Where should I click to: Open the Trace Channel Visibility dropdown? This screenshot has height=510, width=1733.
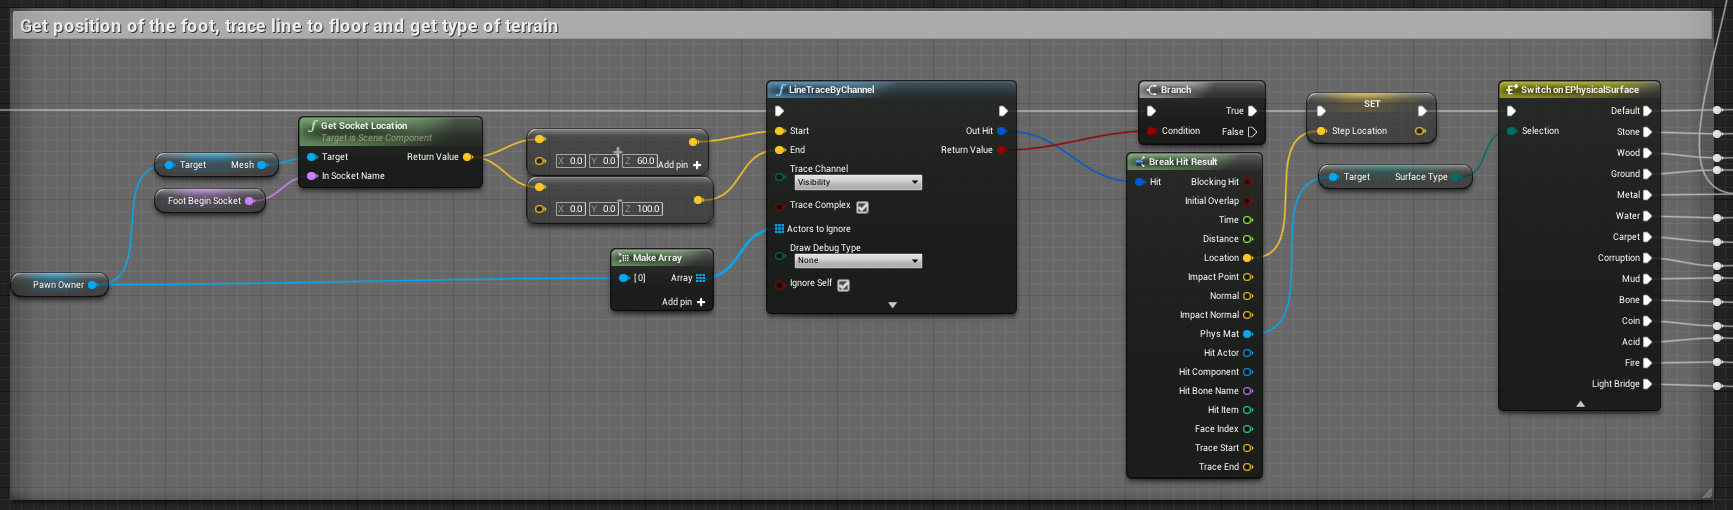[x=858, y=182]
